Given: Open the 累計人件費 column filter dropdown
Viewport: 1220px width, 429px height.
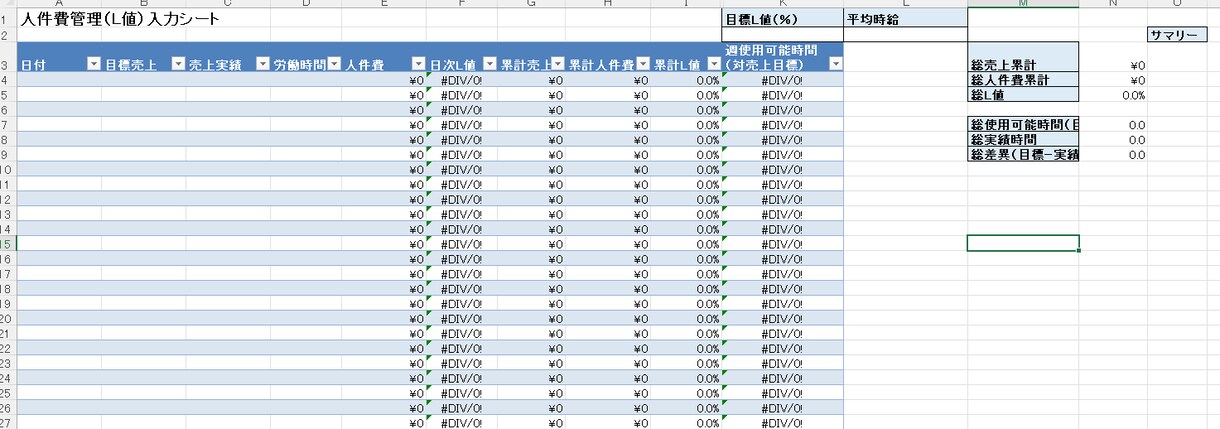Looking at the screenshot, I should pyautogui.click(x=643, y=64).
